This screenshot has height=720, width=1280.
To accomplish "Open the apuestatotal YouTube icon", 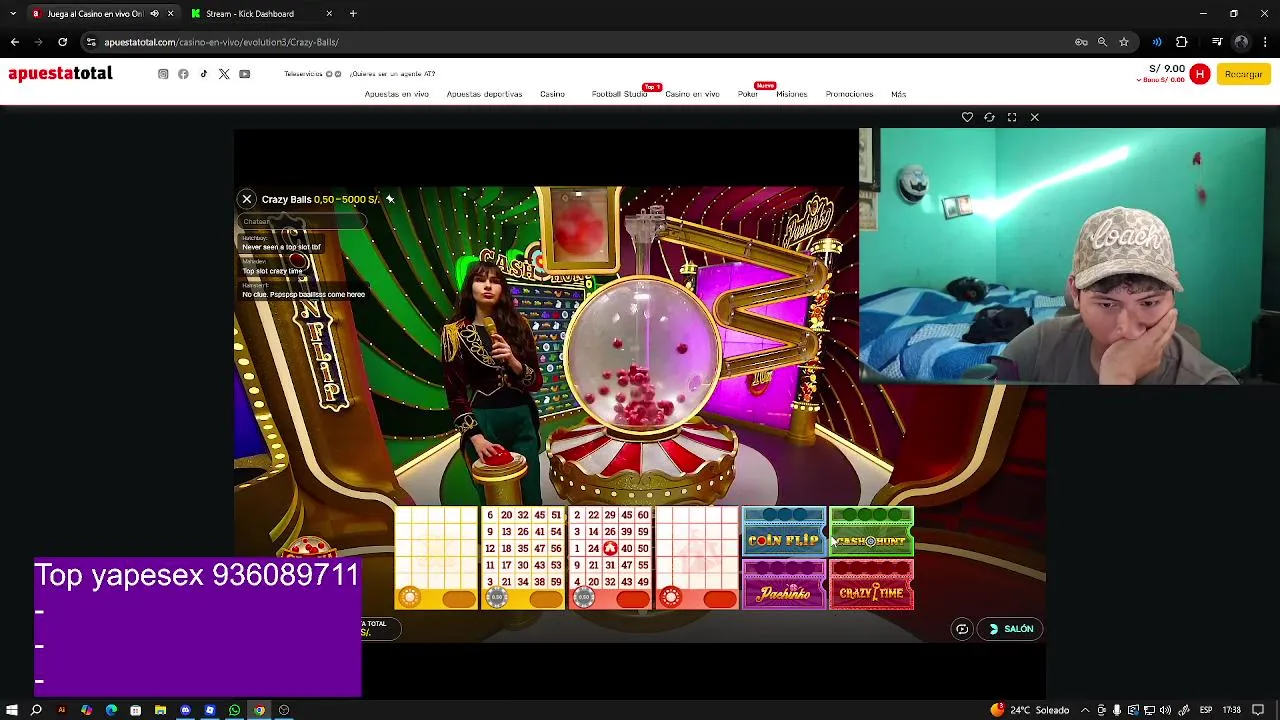I will [x=245, y=74].
